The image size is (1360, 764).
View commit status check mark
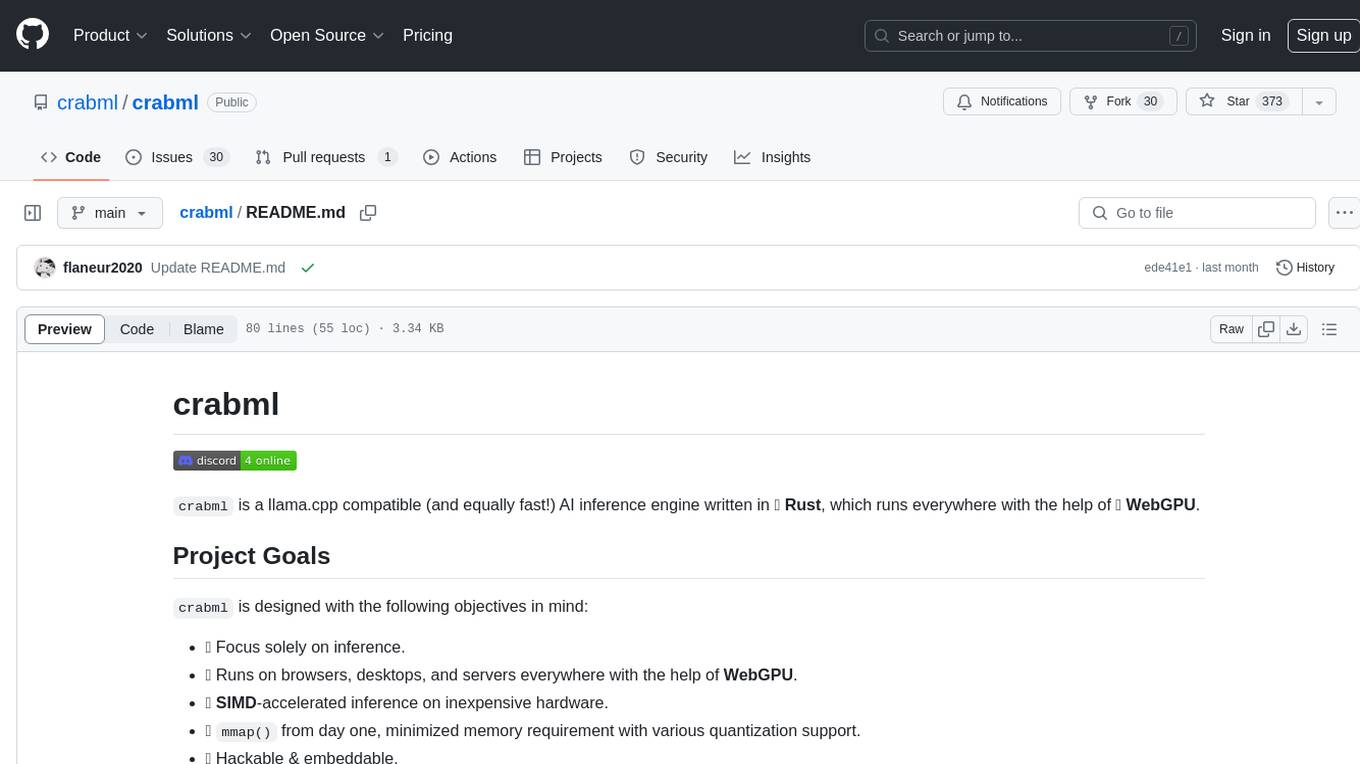[x=308, y=267]
